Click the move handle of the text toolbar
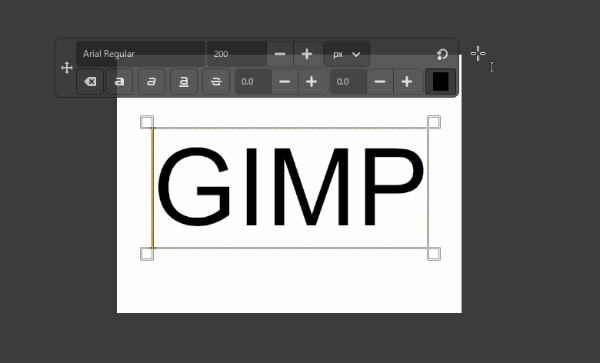Image resolution: width=600 pixels, height=363 pixels. 67,68
